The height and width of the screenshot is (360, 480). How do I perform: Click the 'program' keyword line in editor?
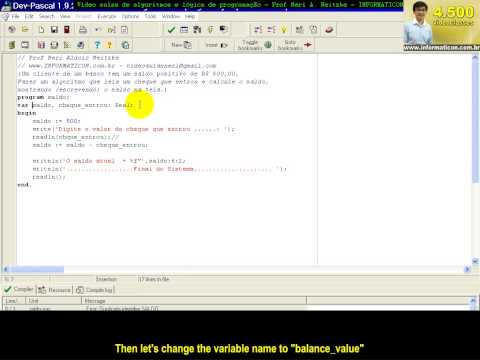43,97
